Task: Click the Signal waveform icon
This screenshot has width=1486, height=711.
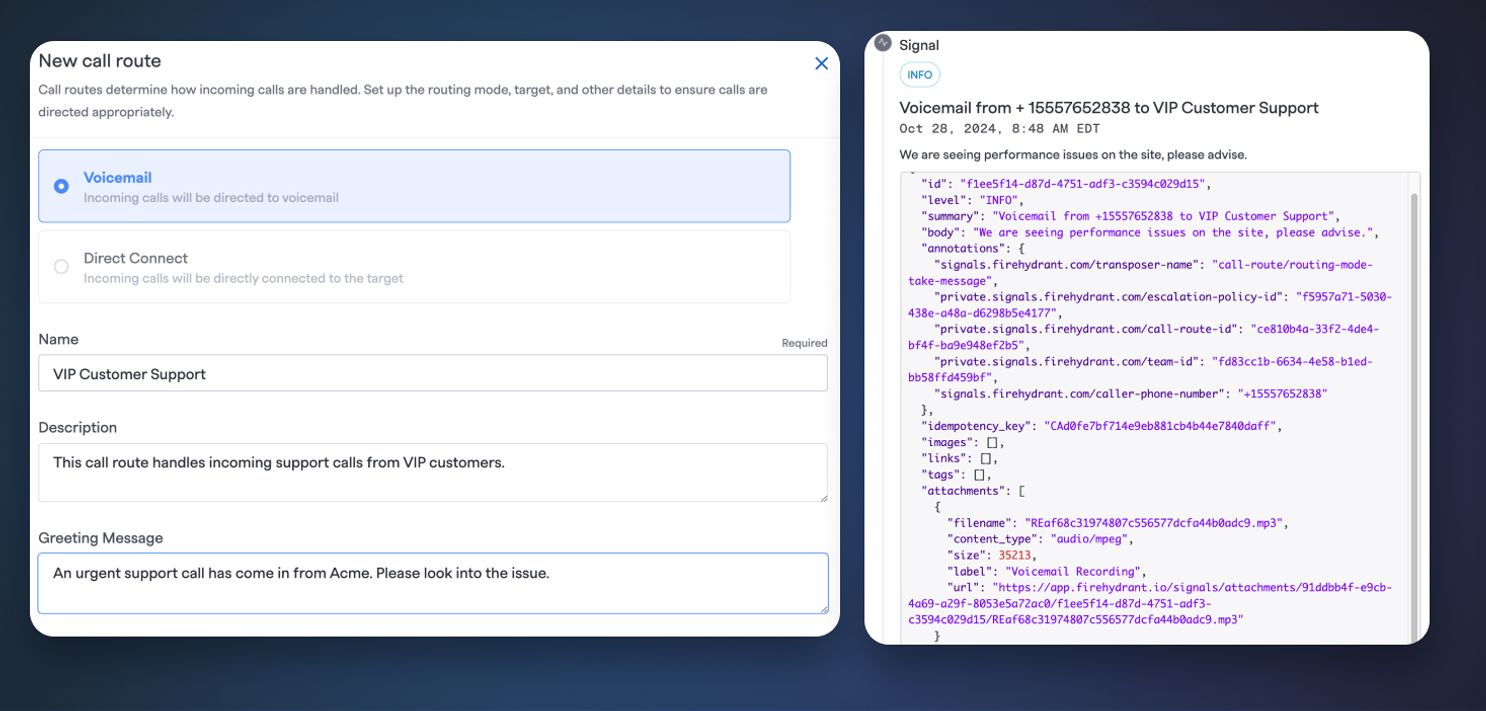Action: click(882, 43)
